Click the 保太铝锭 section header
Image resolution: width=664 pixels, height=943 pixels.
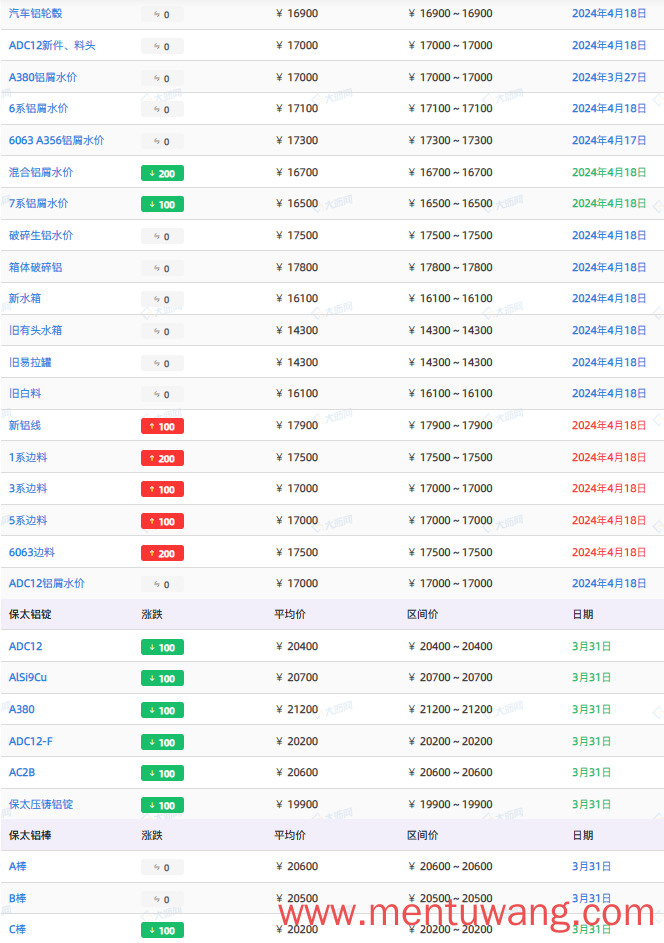tap(30, 614)
